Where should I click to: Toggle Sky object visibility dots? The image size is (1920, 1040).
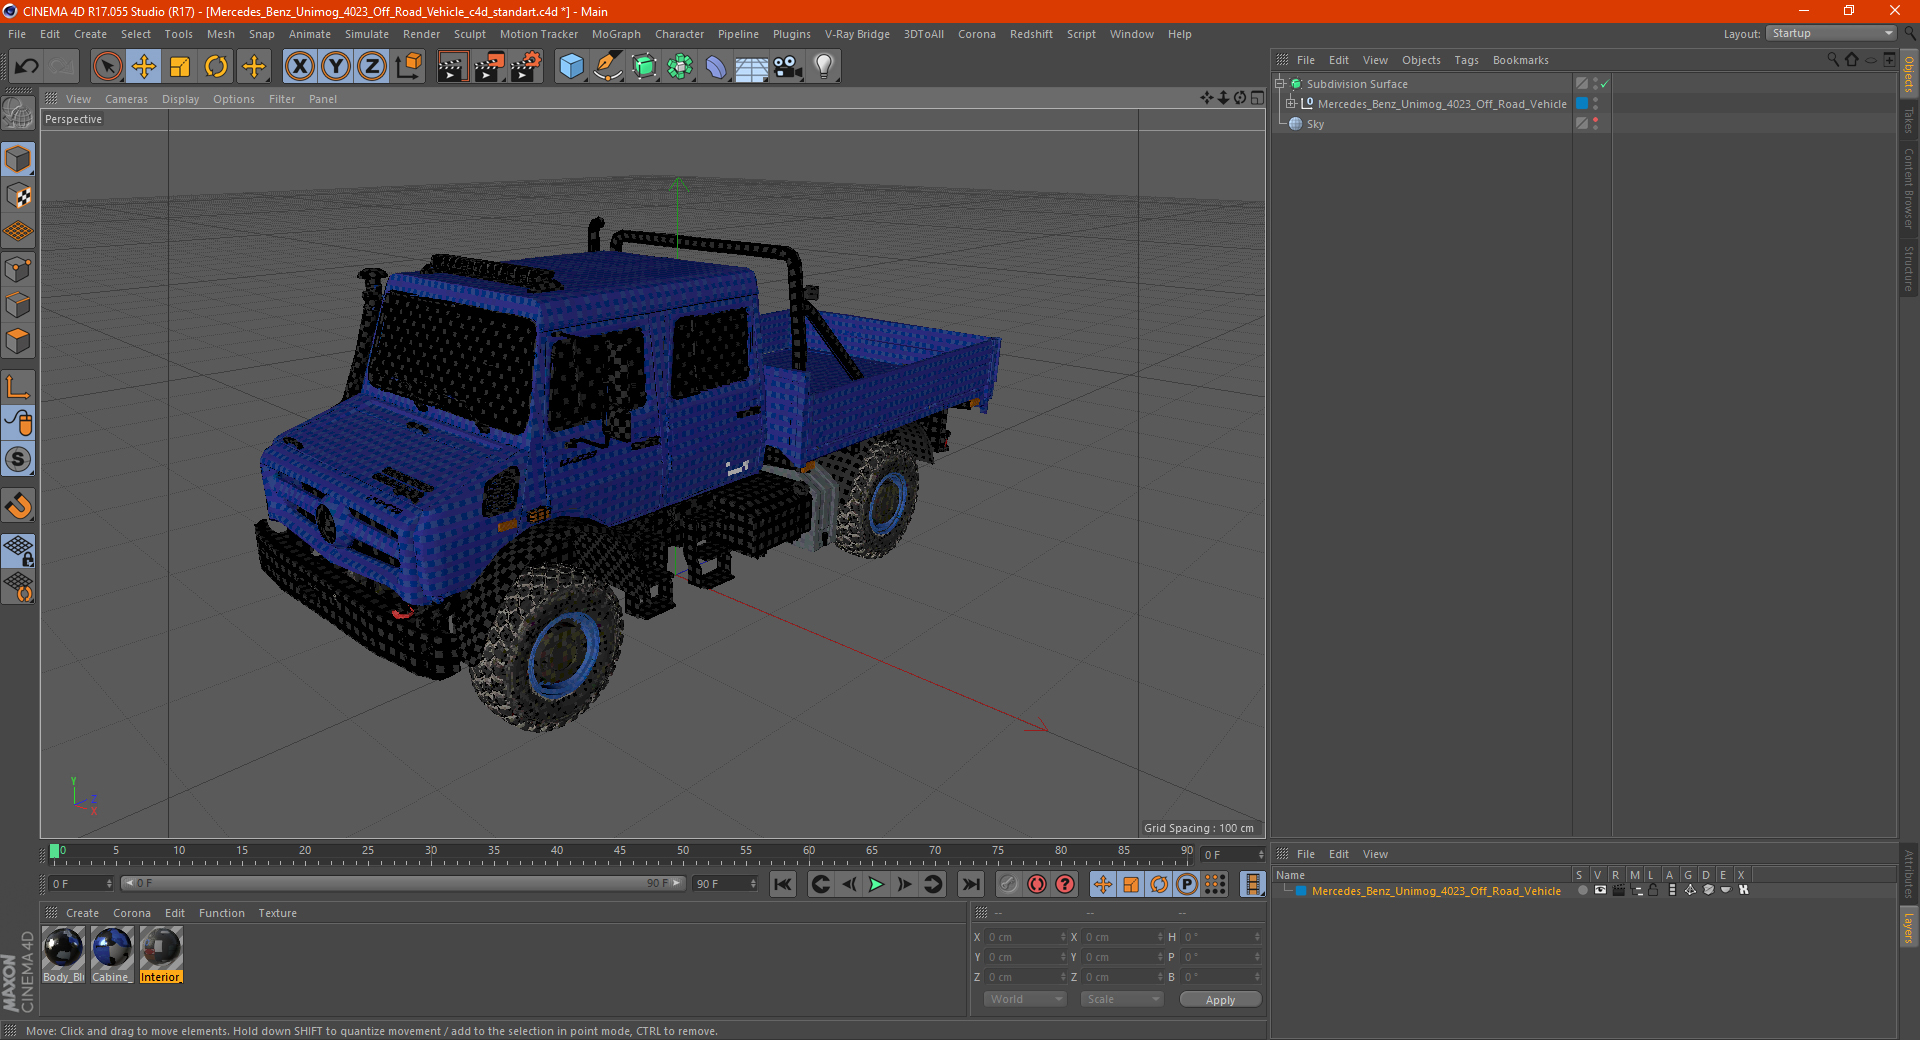click(x=1595, y=123)
